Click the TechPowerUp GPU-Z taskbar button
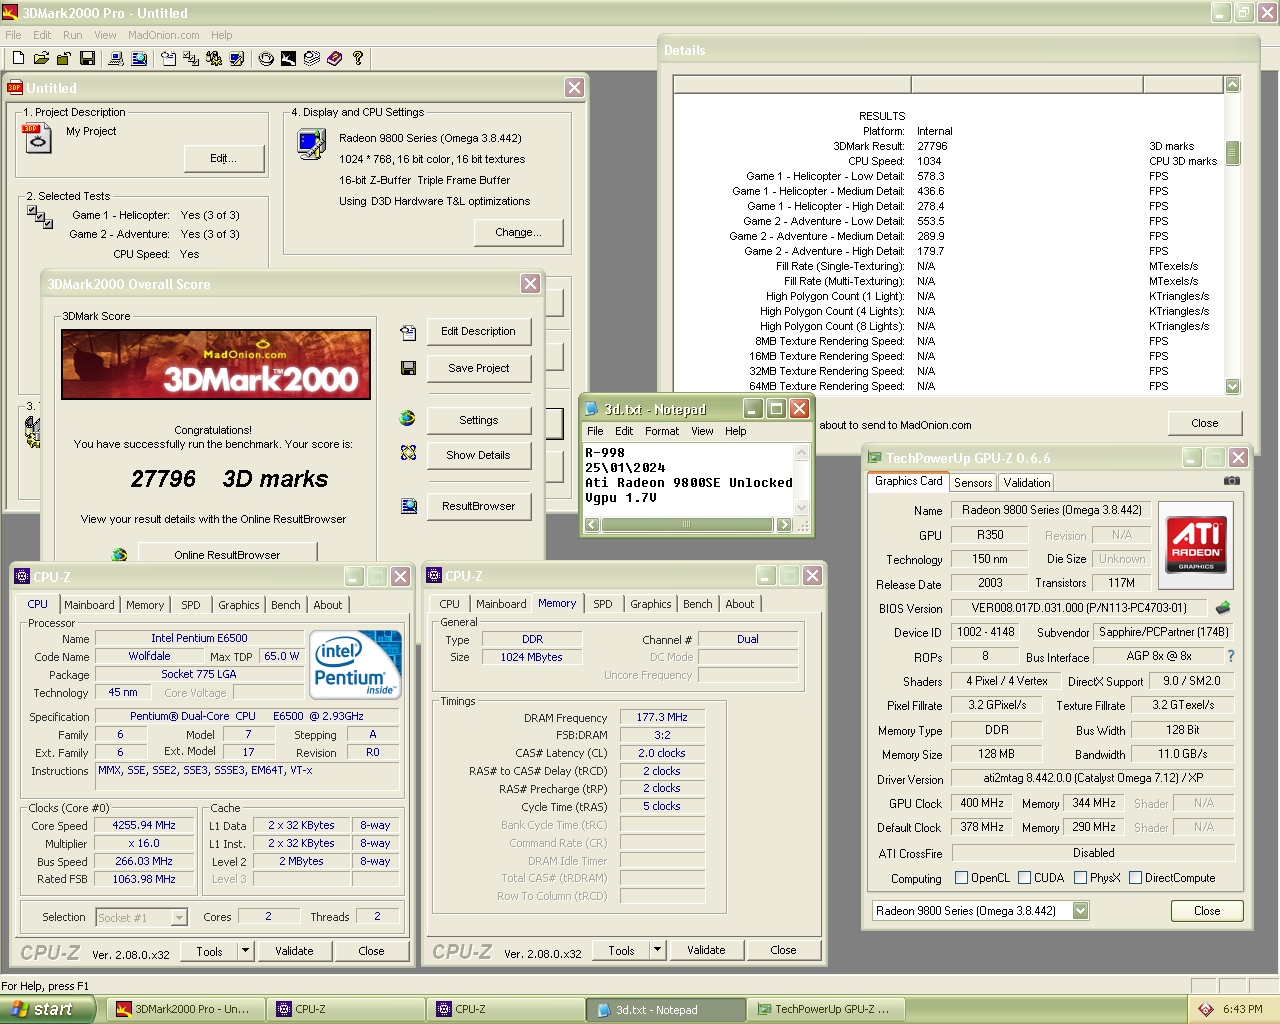Screen dimensions: 1280x1024 point(826,1010)
